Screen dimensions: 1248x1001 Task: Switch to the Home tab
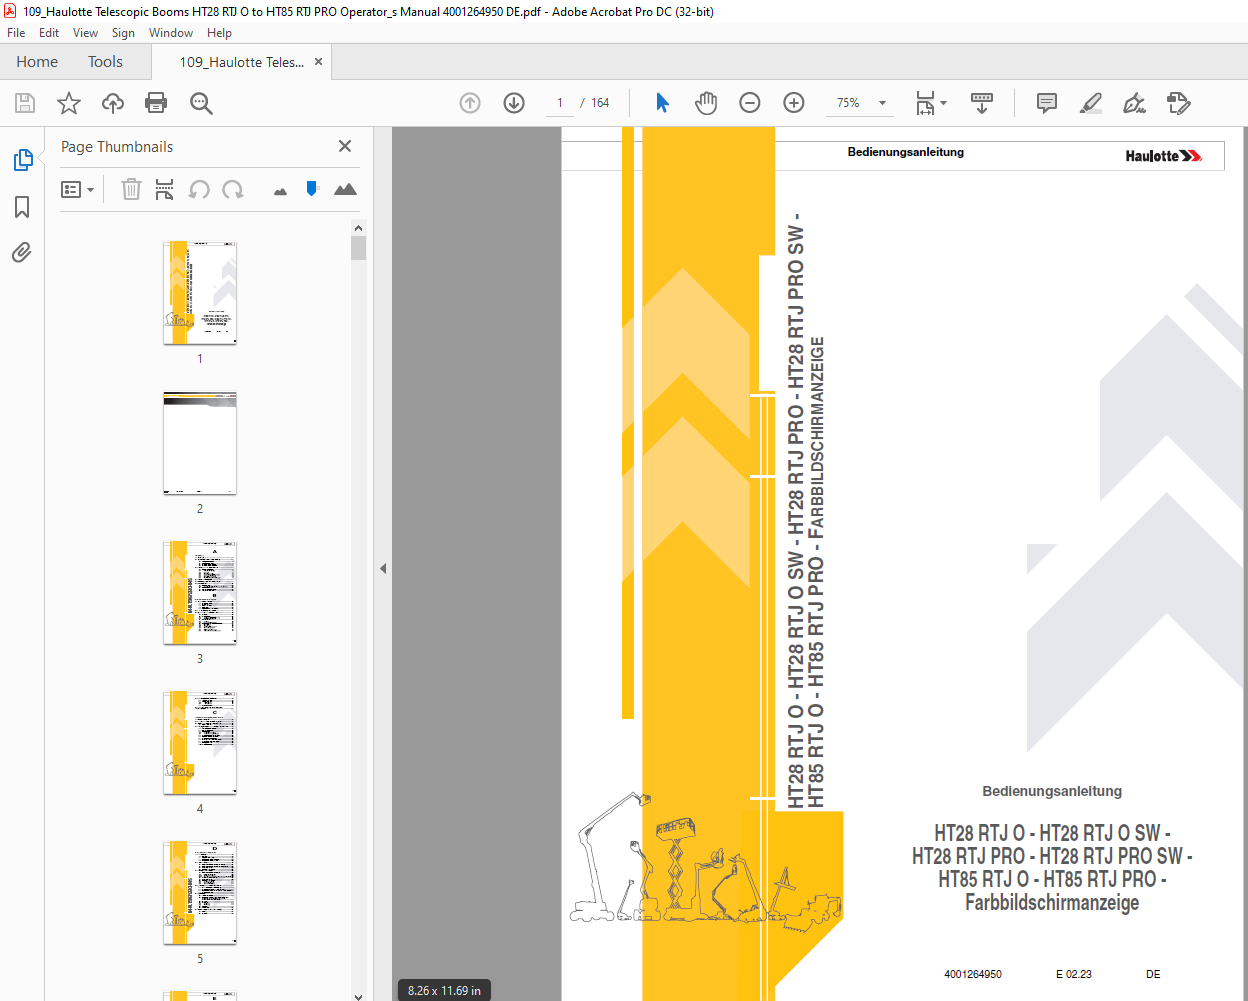click(37, 62)
